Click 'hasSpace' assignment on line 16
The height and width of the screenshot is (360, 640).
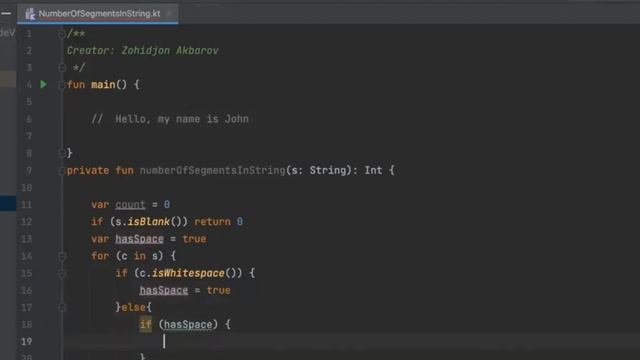[x=164, y=290]
